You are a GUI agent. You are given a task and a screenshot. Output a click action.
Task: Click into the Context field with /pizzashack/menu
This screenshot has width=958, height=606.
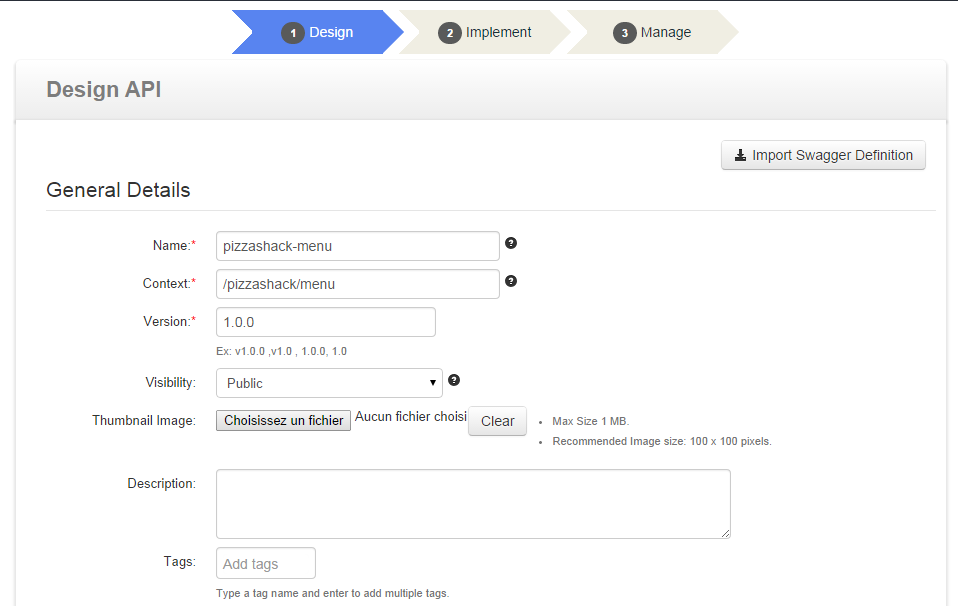tap(357, 284)
